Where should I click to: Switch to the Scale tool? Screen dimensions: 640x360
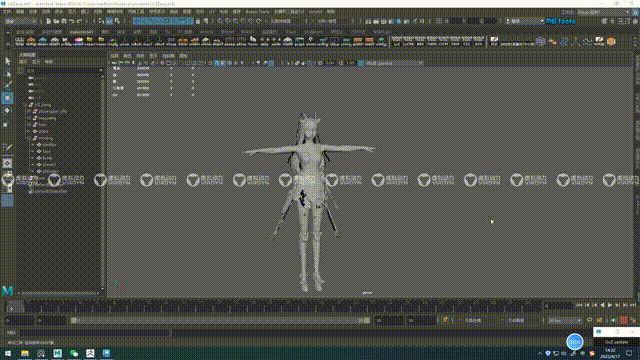(6, 124)
